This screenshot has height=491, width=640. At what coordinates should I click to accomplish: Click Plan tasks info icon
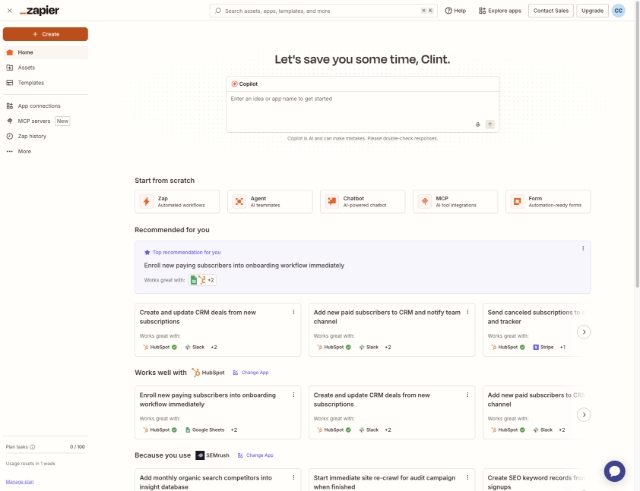[x=33, y=447]
